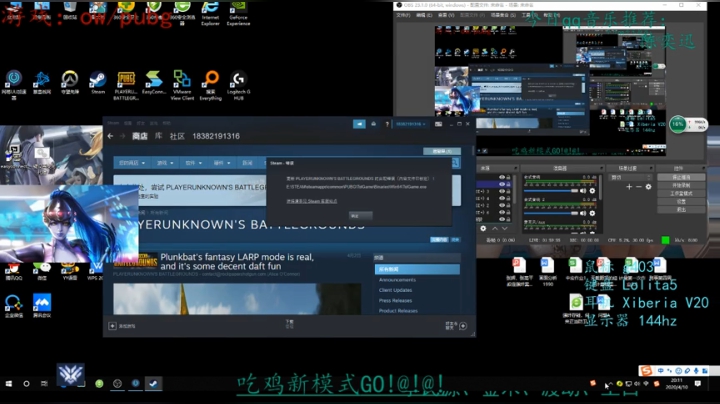Image resolution: width=720 pixels, height=404 pixels.
Task: Open the Steam help question mark
Action: (x=387, y=124)
